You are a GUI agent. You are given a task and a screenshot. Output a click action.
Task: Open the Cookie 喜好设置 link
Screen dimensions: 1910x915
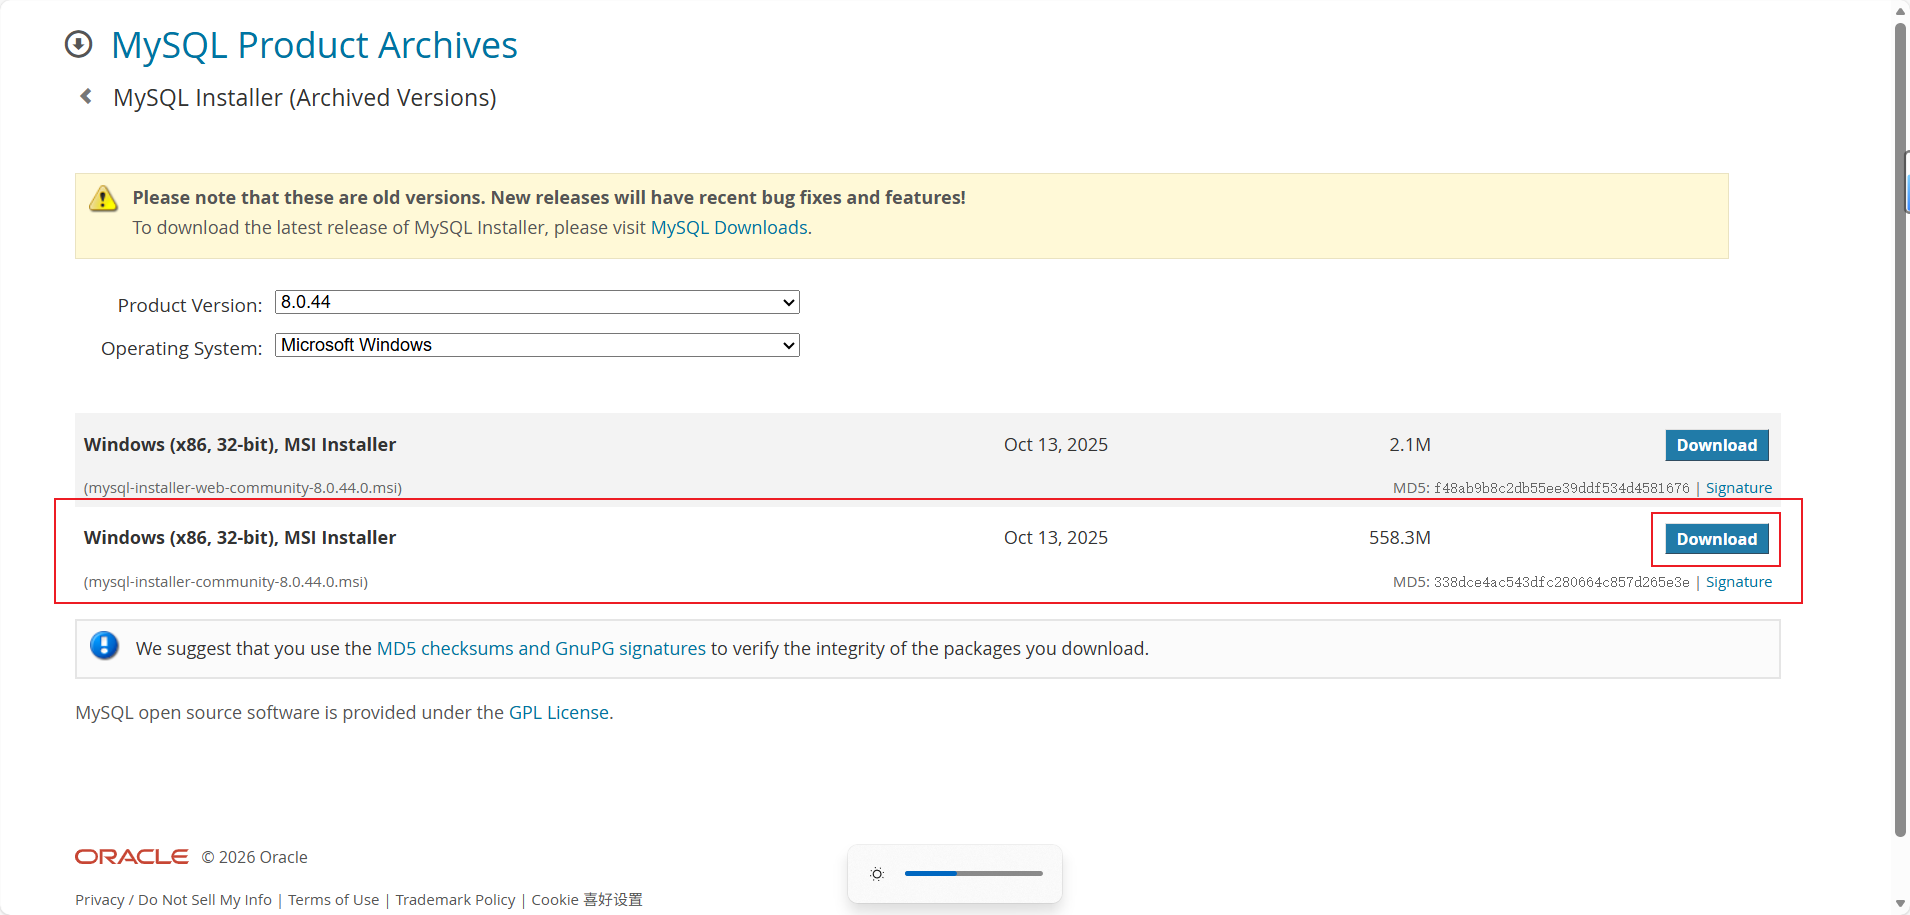[587, 900]
